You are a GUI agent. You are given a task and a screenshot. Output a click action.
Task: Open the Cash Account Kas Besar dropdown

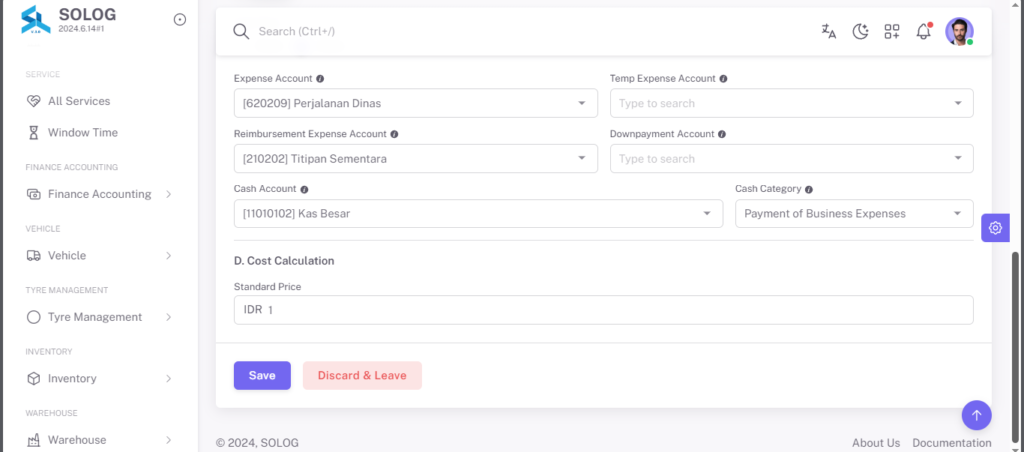click(478, 214)
